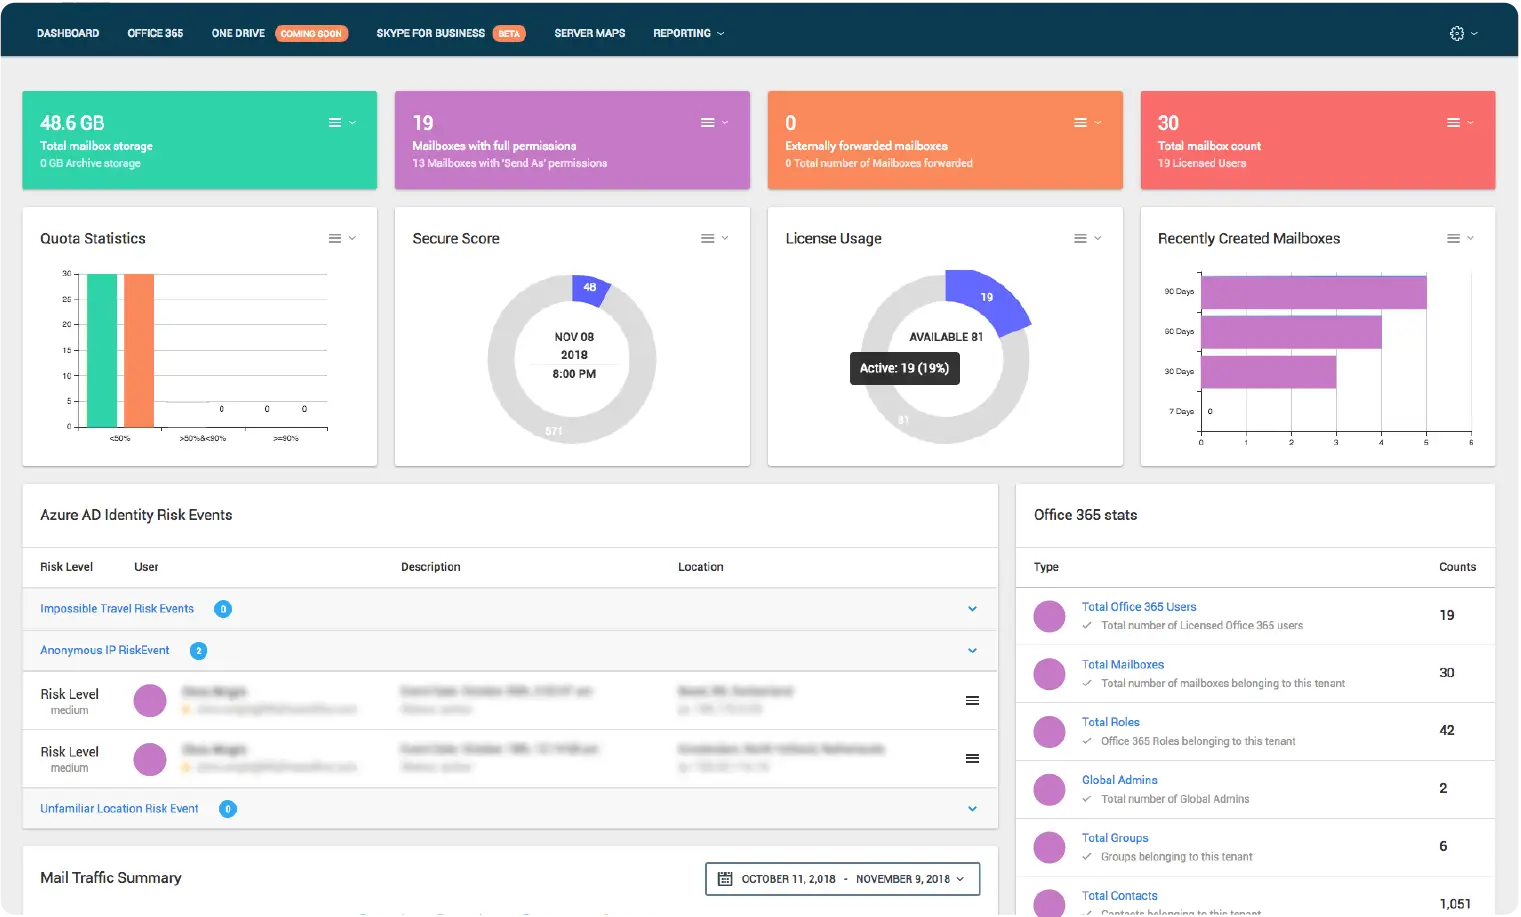
Task: Click purple circle icon beside Global Admins
Action: [1049, 790]
